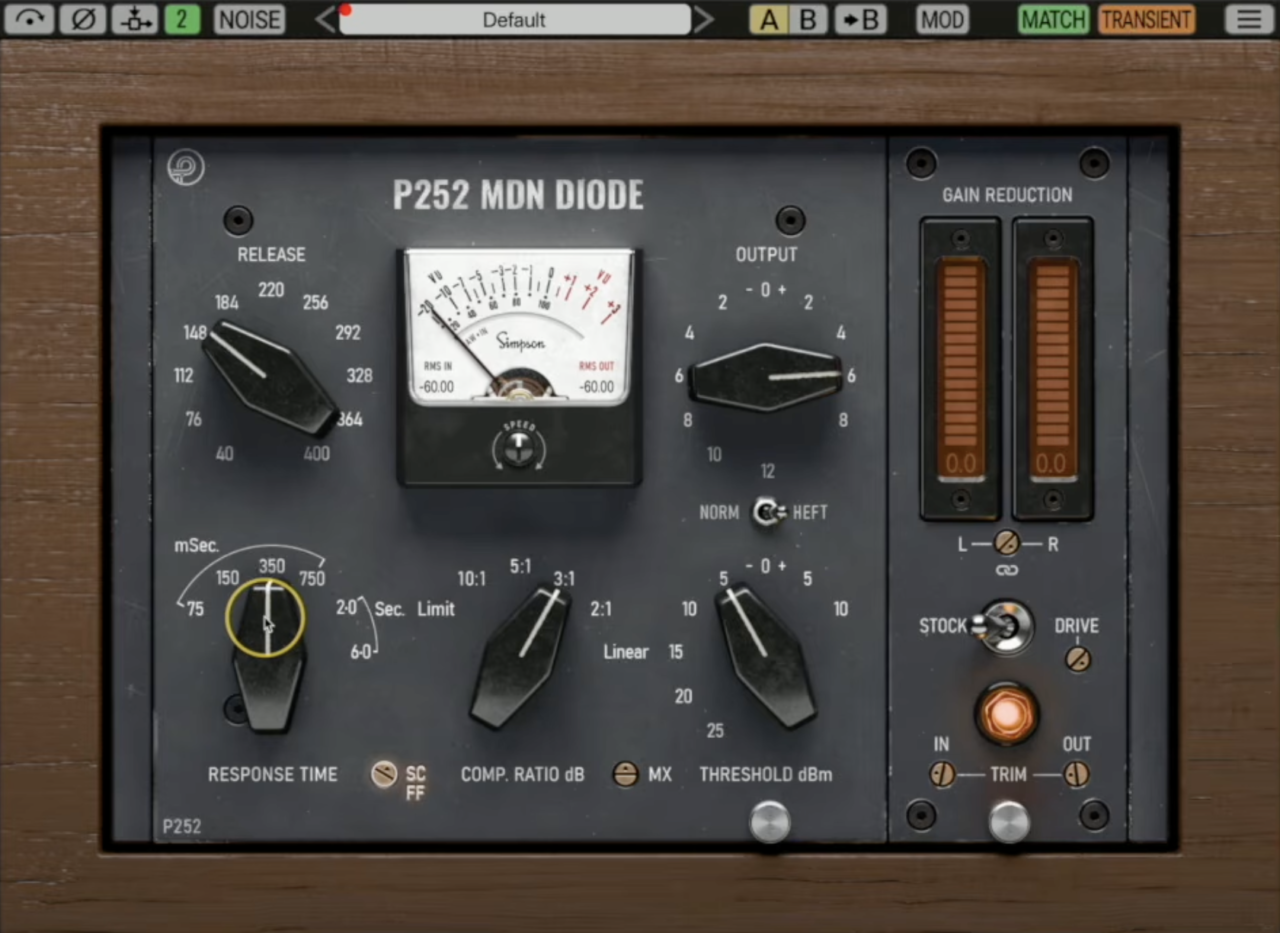The height and width of the screenshot is (933, 1280).
Task: Click the P252 MDN DIODE title
Action: click(x=518, y=196)
